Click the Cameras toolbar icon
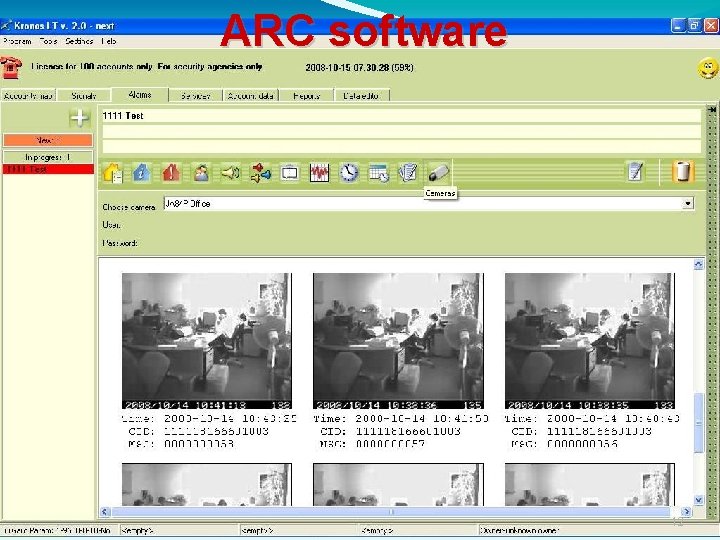Viewport: 720px width, 540px height. coord(438,173)
